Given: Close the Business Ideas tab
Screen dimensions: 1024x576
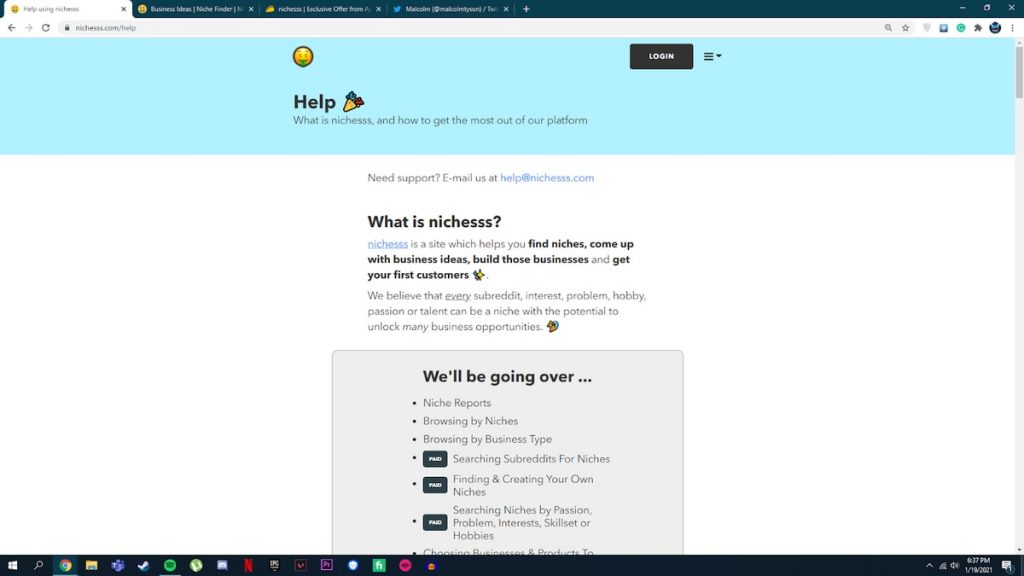Looking at the screenshot, I should 251,9.
